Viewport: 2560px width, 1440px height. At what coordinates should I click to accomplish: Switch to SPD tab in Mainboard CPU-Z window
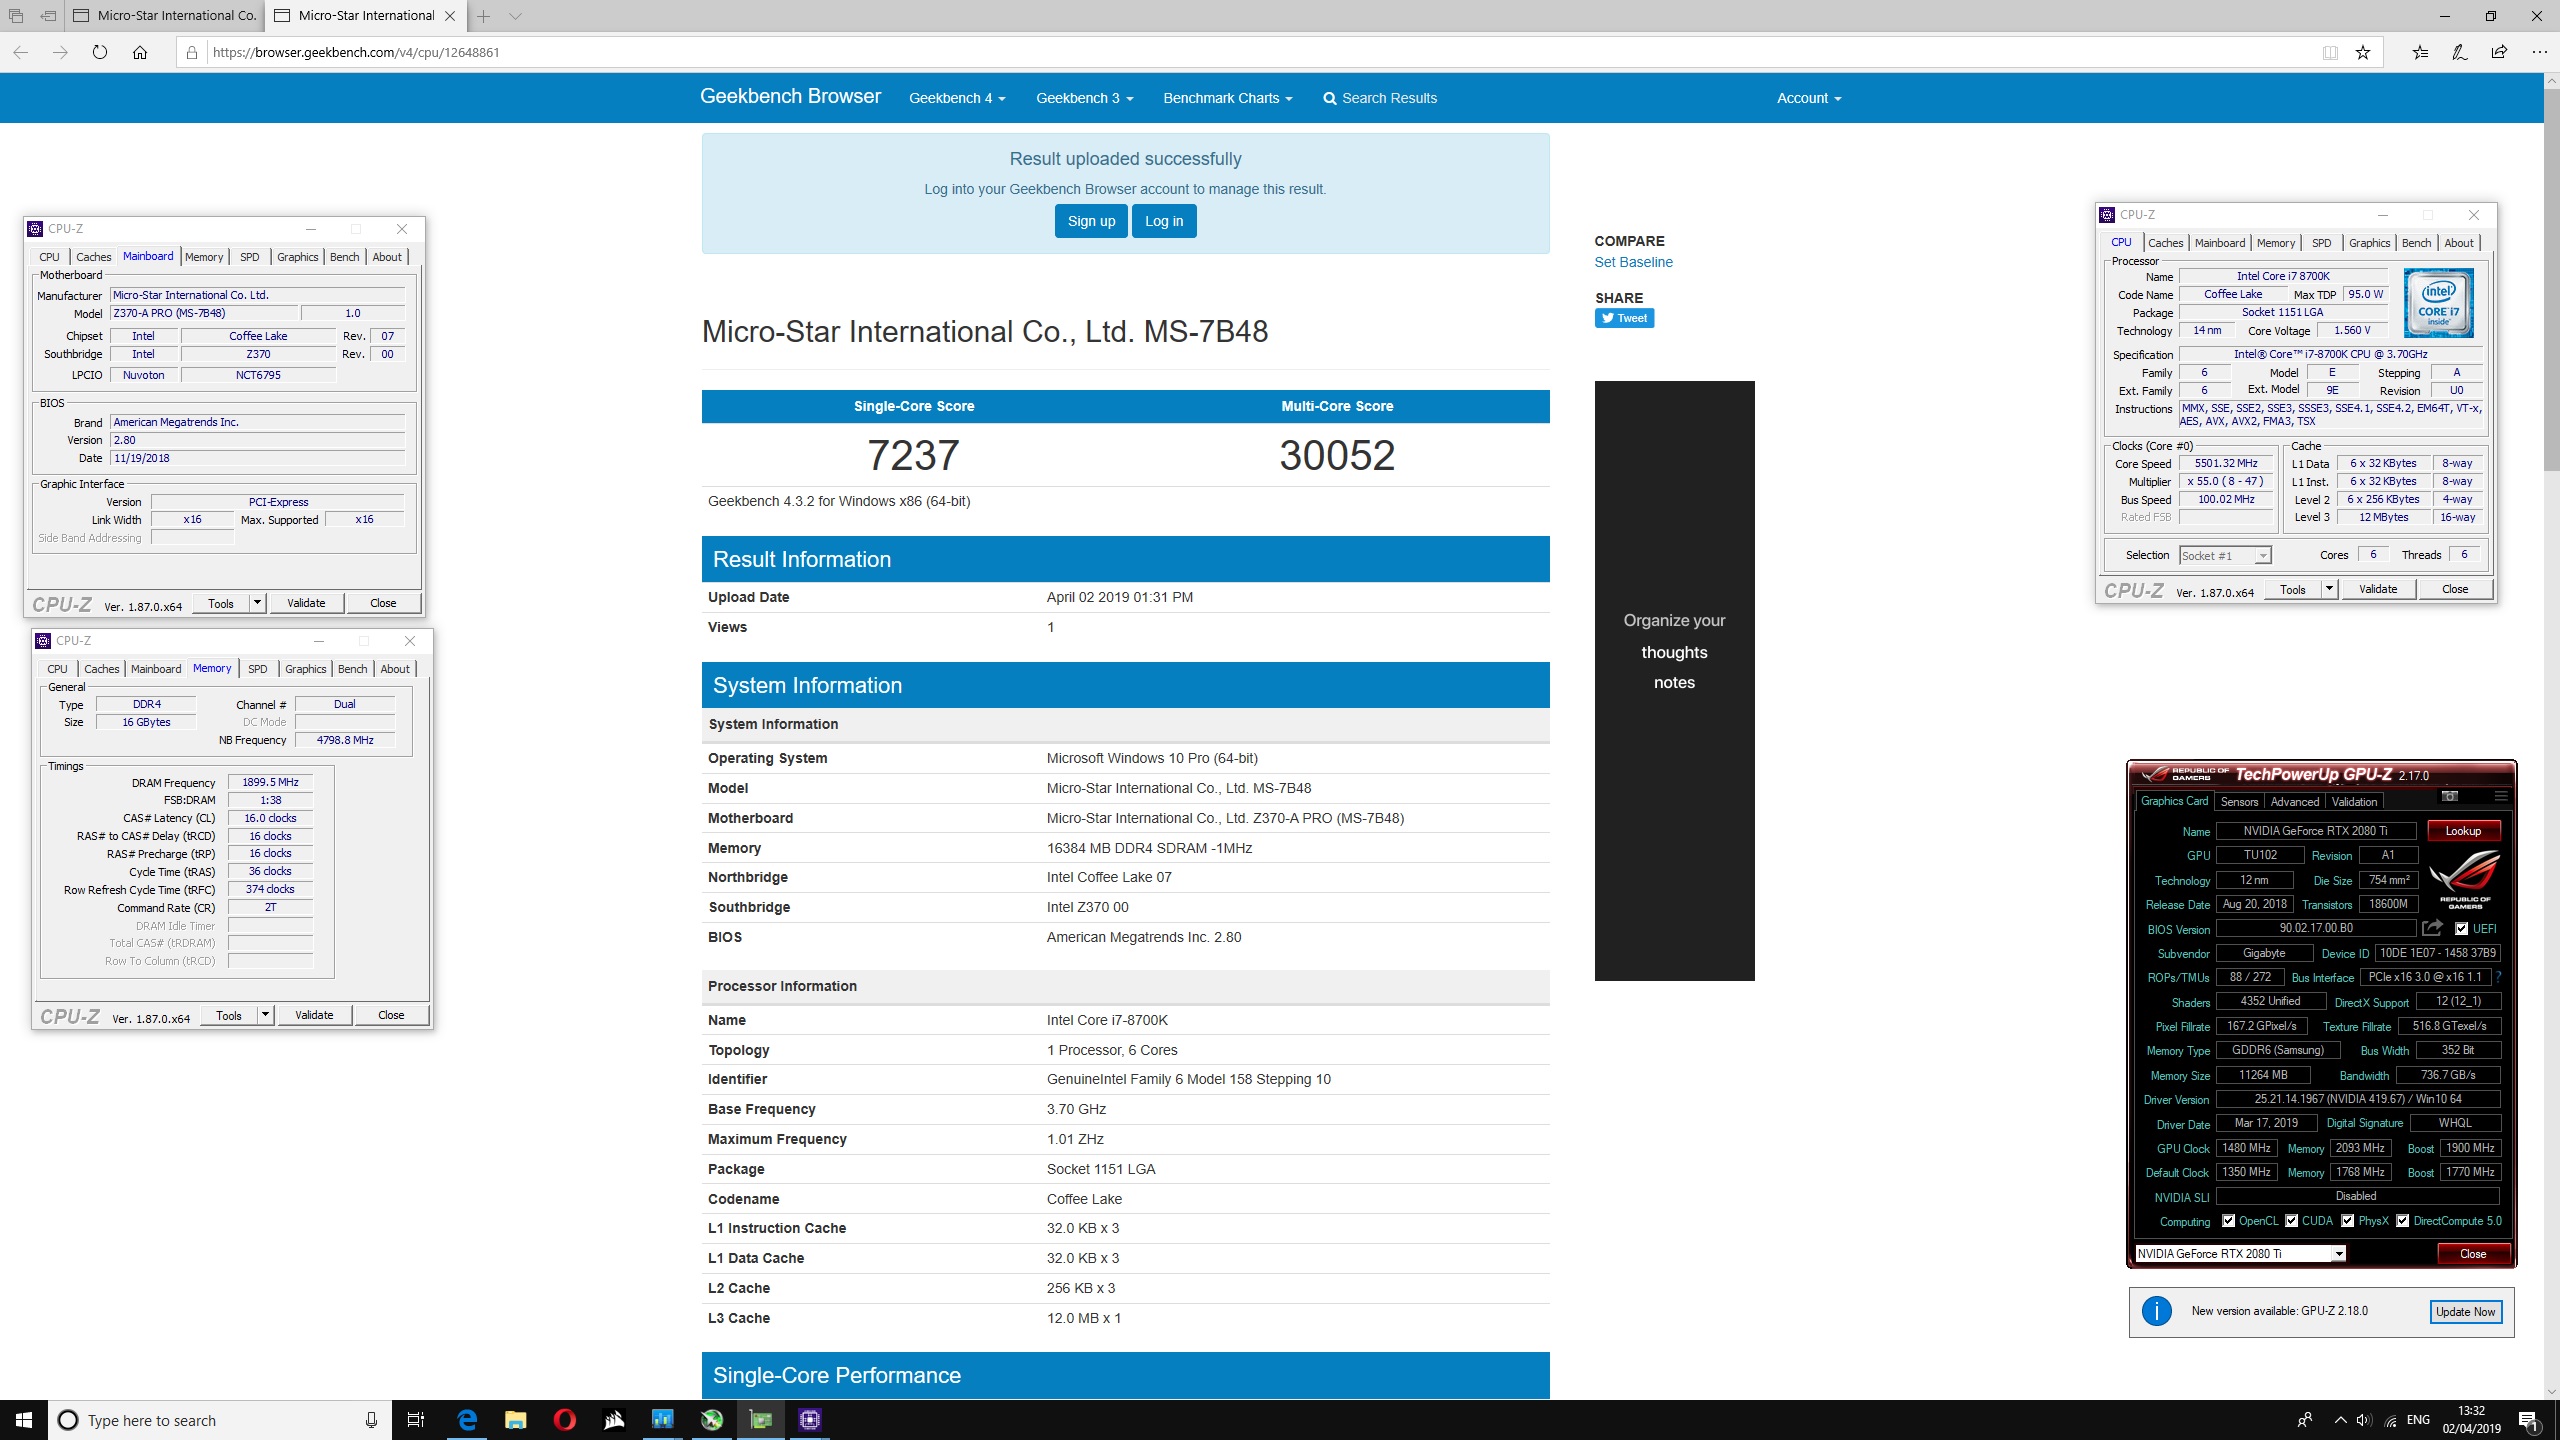point(250,257)
